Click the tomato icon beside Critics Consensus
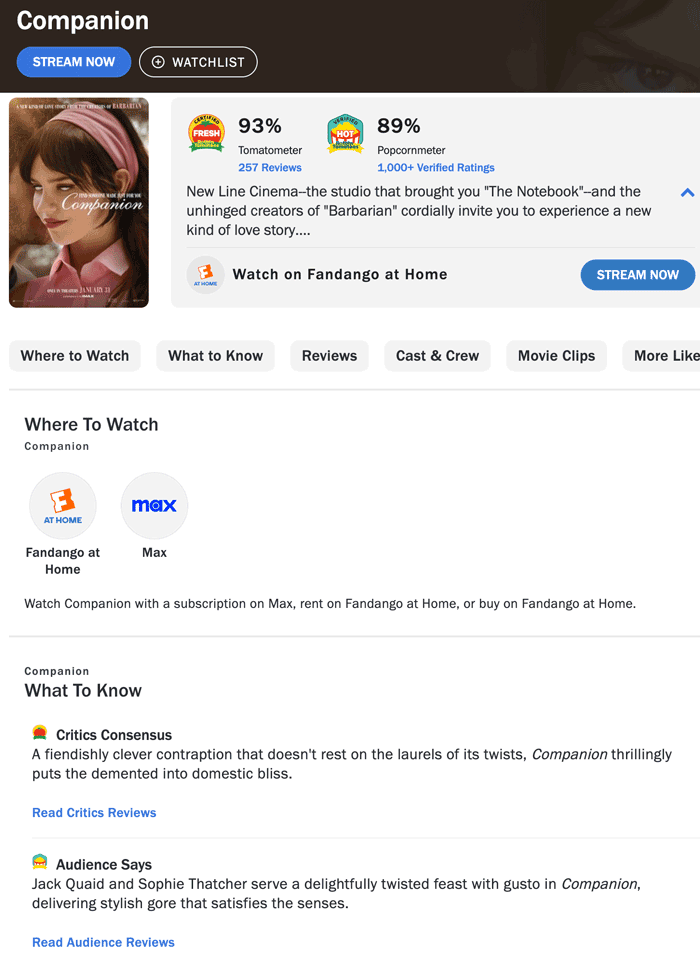 [40, 734]
